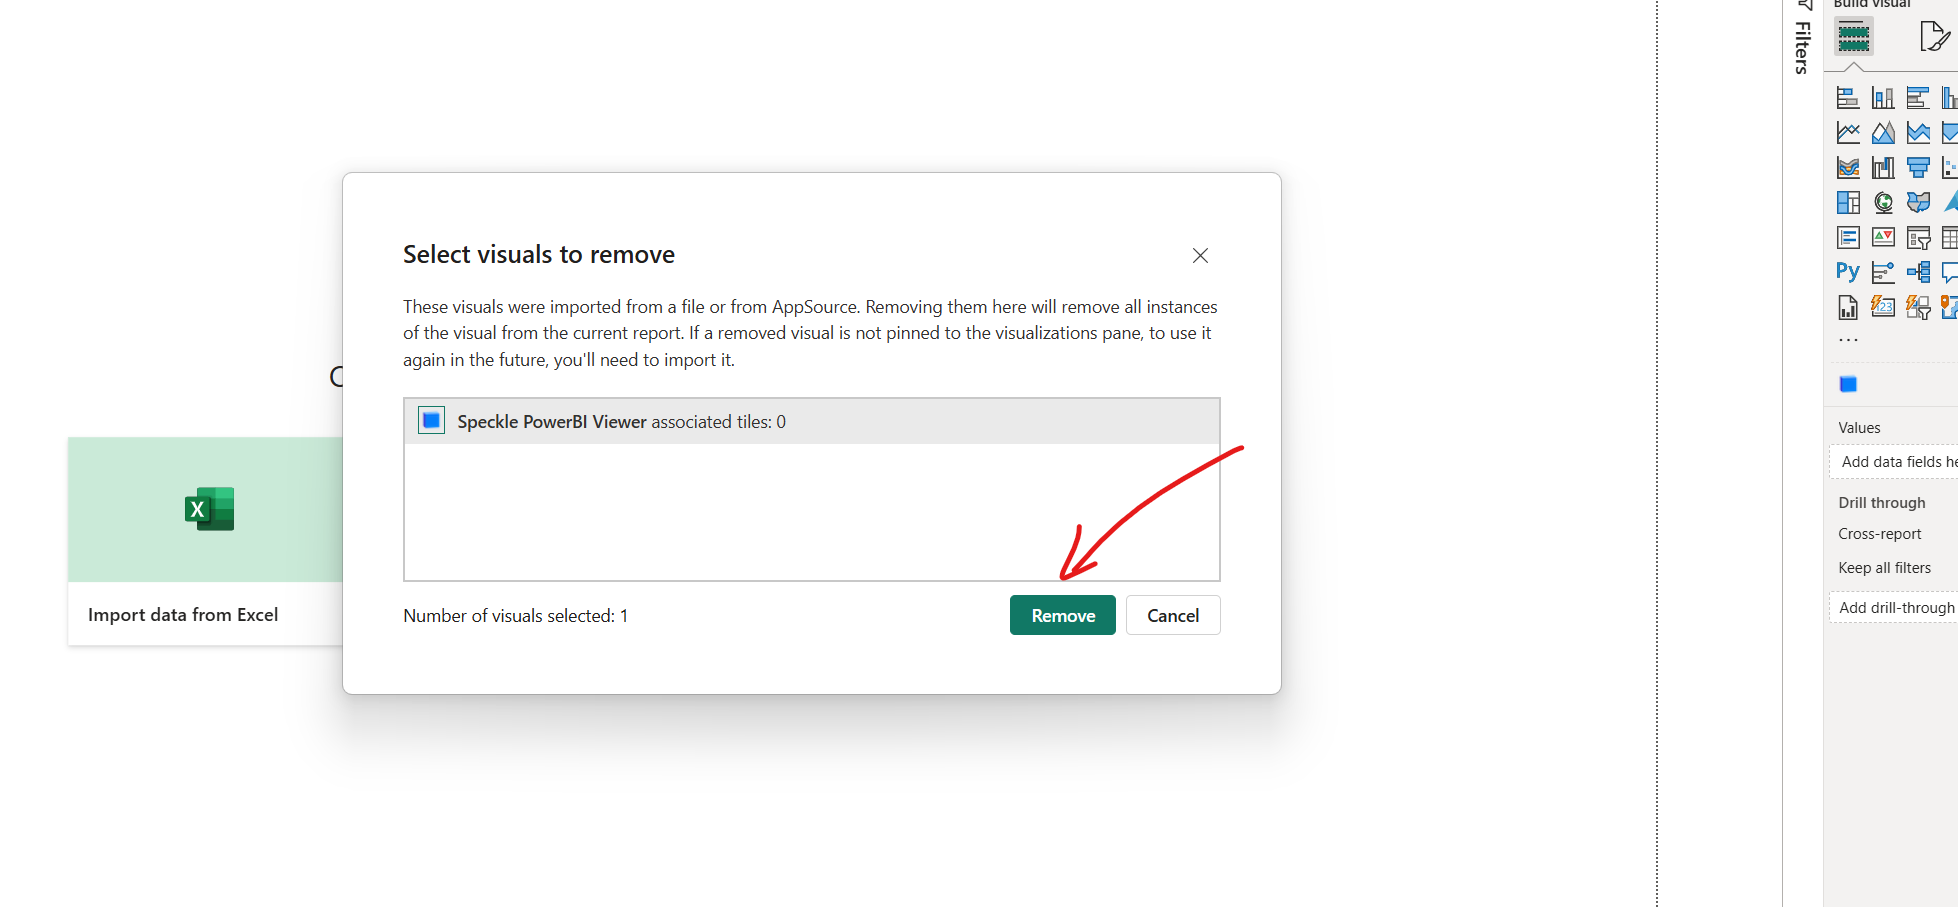Image resolution: width=1958 pixels, height=907 pixels.
Task: Insert a Slicer visual
Action: point(1918,238)
